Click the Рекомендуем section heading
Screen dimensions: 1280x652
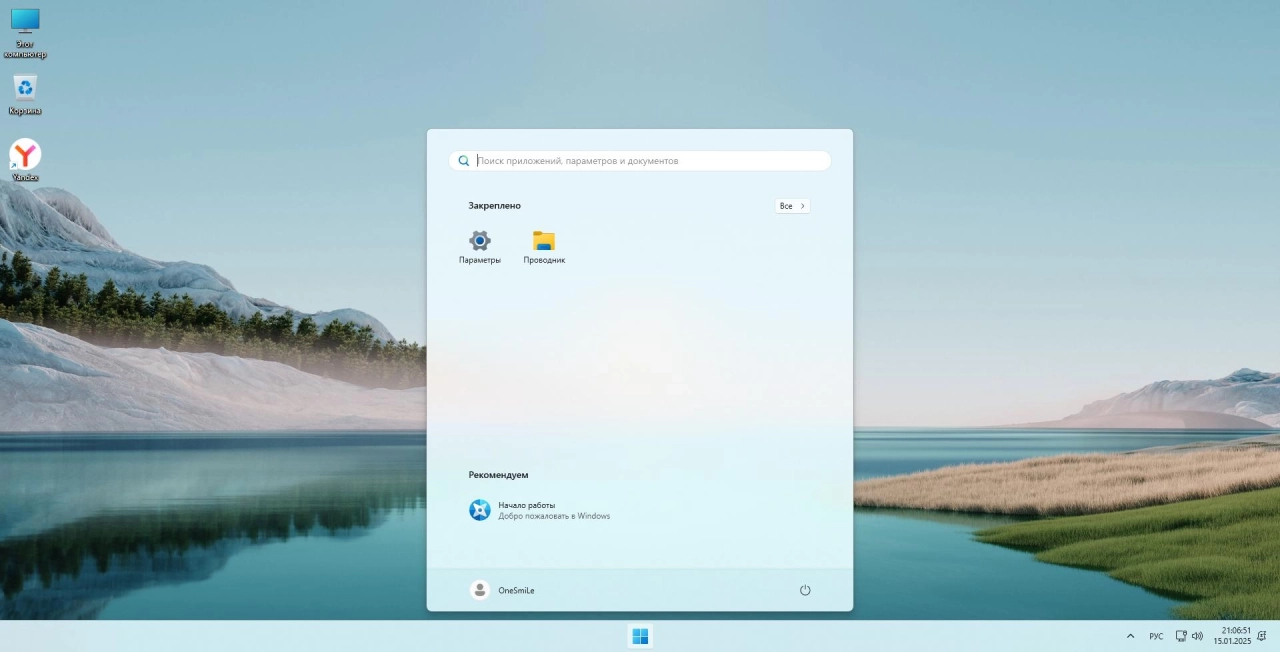[498, 475]
